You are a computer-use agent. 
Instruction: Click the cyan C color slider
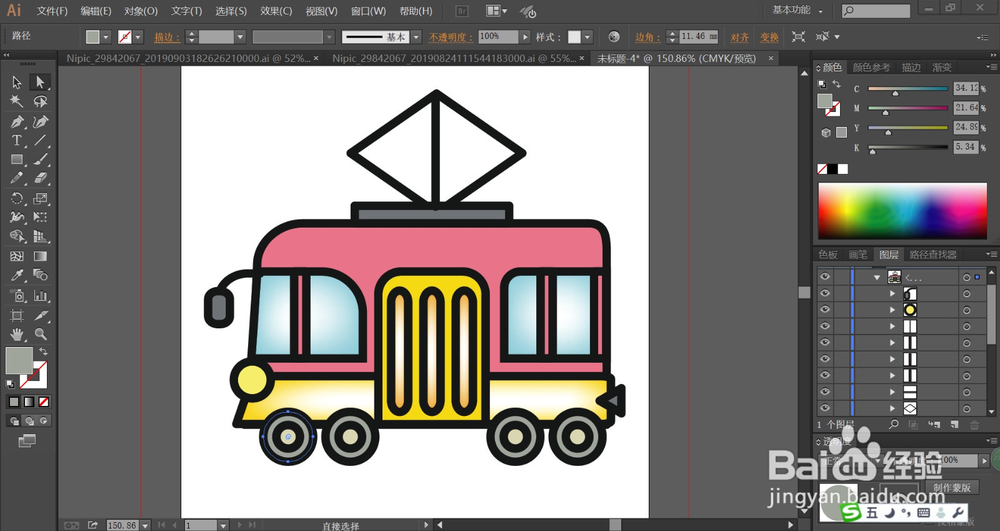click(x=908, y=89)
